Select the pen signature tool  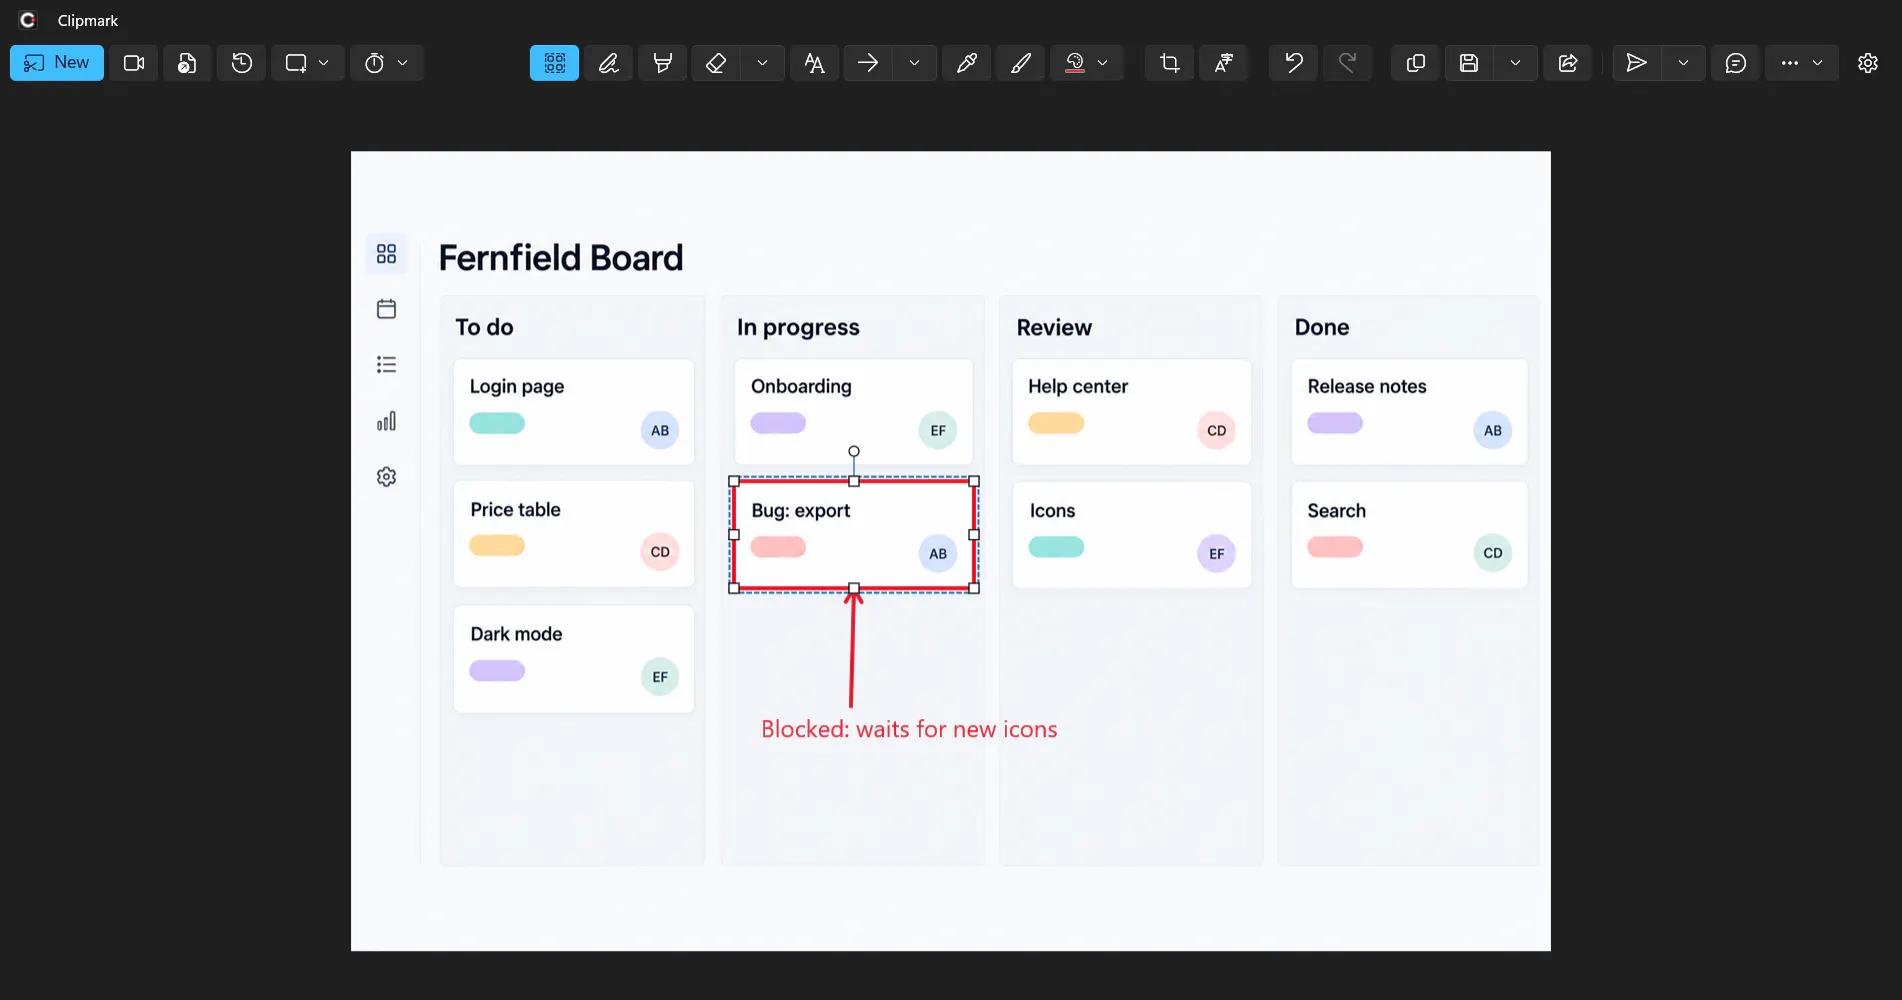[x=608, y=63]
